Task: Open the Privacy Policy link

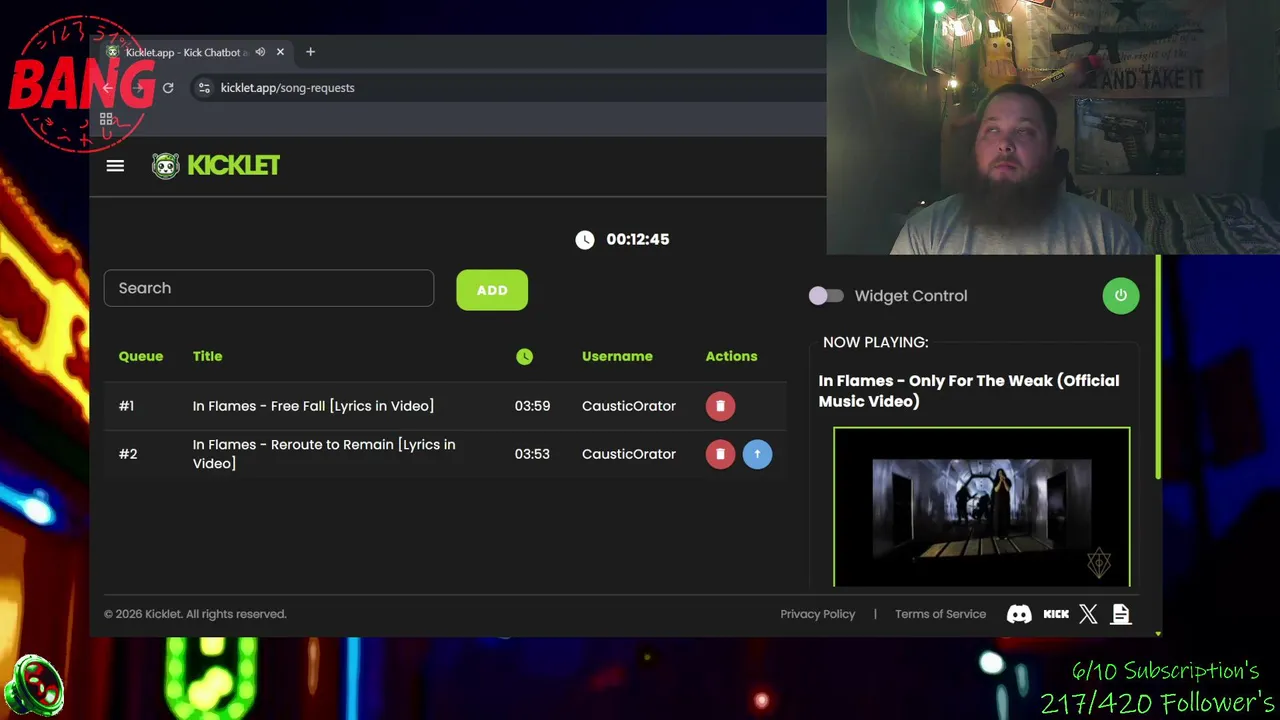Action: click(818, 614)
